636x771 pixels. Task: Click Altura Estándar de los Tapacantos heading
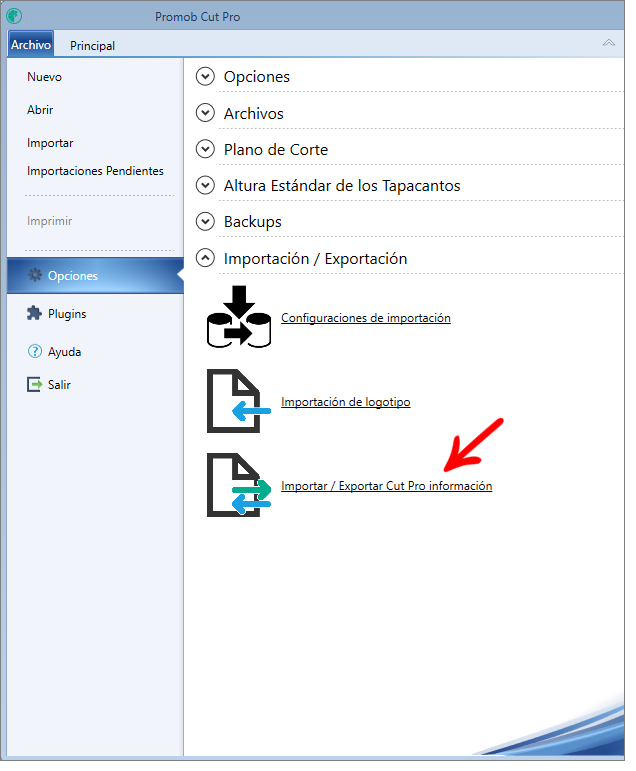pos(342,186)
